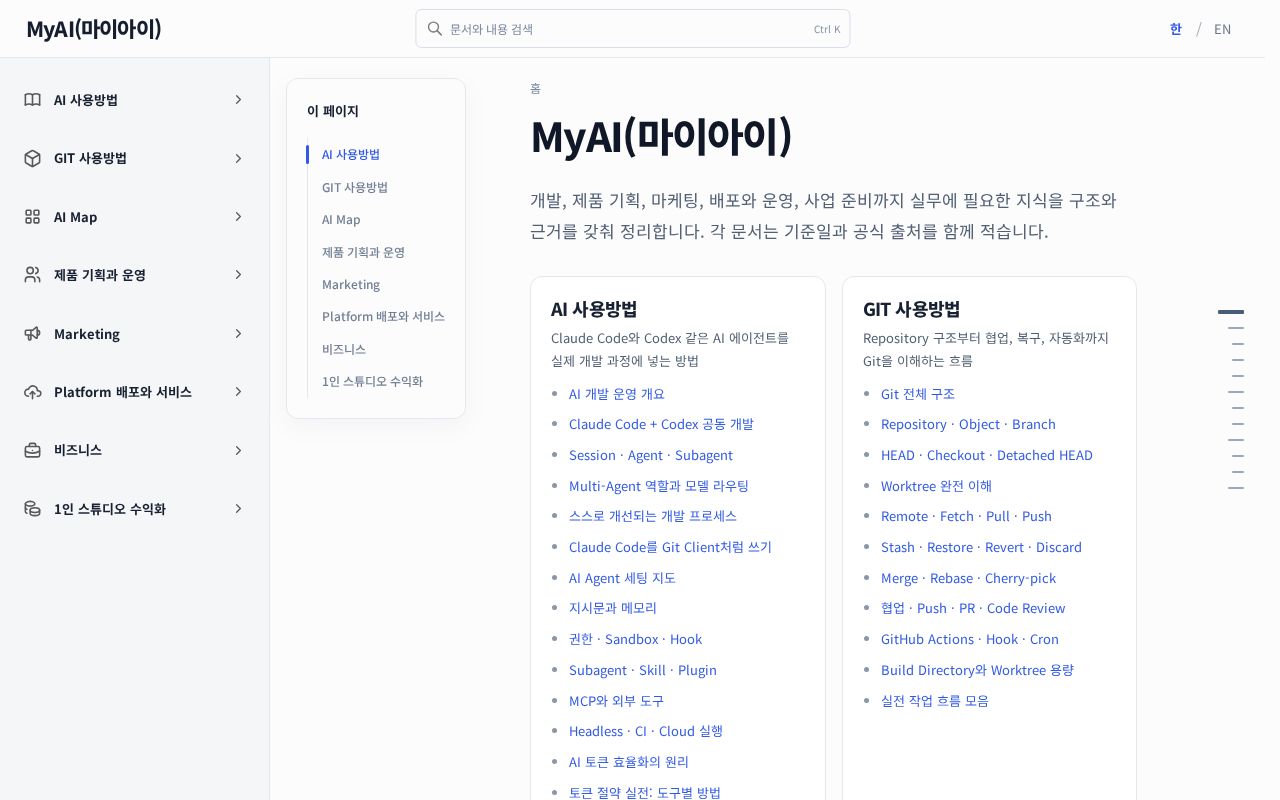This screenshot has height=800, width=1280.
Task: Click the book icon beside AI 사용방법
Action: pyautogui.click(x=33, y=100)
